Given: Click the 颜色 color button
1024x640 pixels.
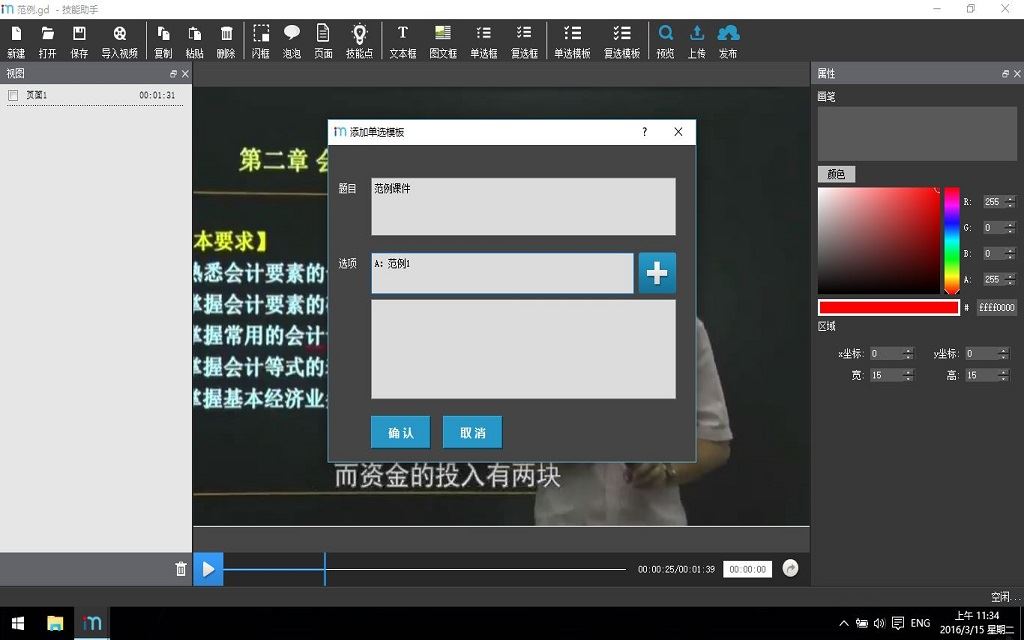Looking at the screenshot, I should [x=836, y=174].
